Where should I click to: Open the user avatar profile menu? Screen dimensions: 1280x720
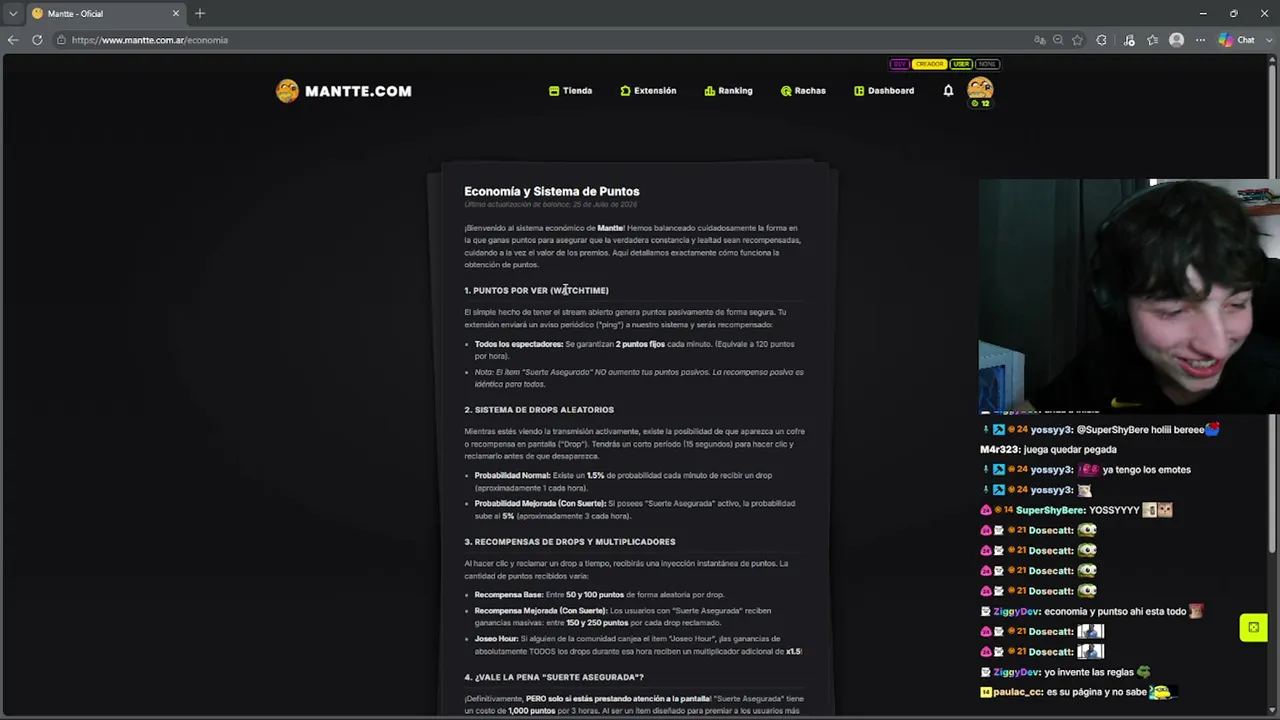980,88
